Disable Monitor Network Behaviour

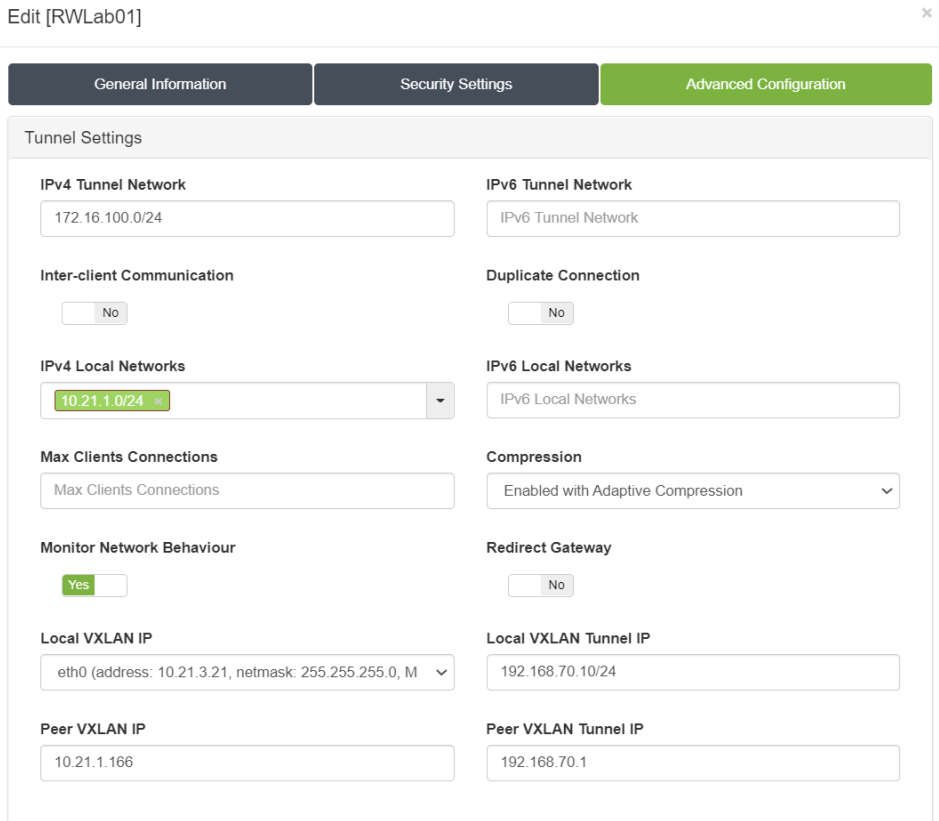[94, 585]
